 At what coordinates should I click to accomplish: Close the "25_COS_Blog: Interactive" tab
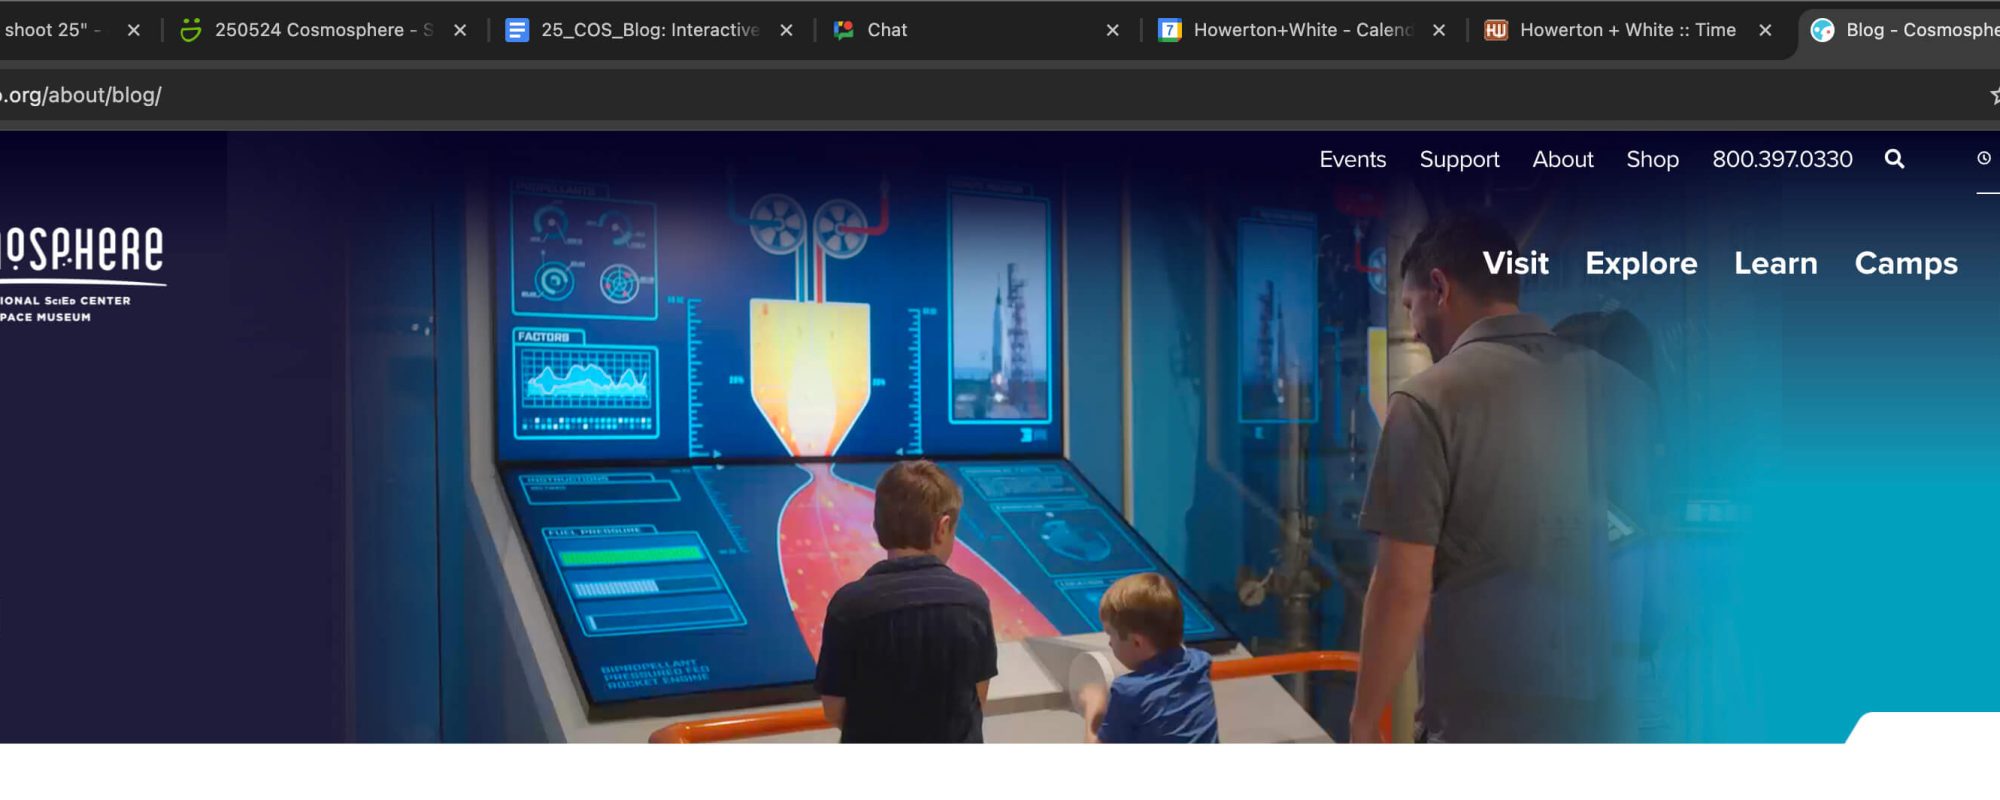786,30
